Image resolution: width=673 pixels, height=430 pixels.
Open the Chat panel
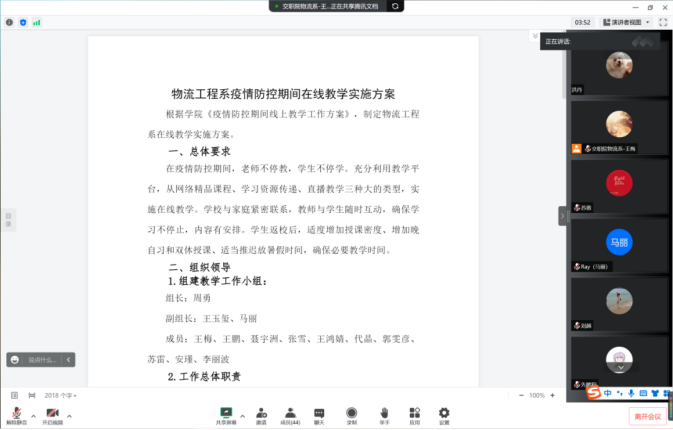coord(320,412)
